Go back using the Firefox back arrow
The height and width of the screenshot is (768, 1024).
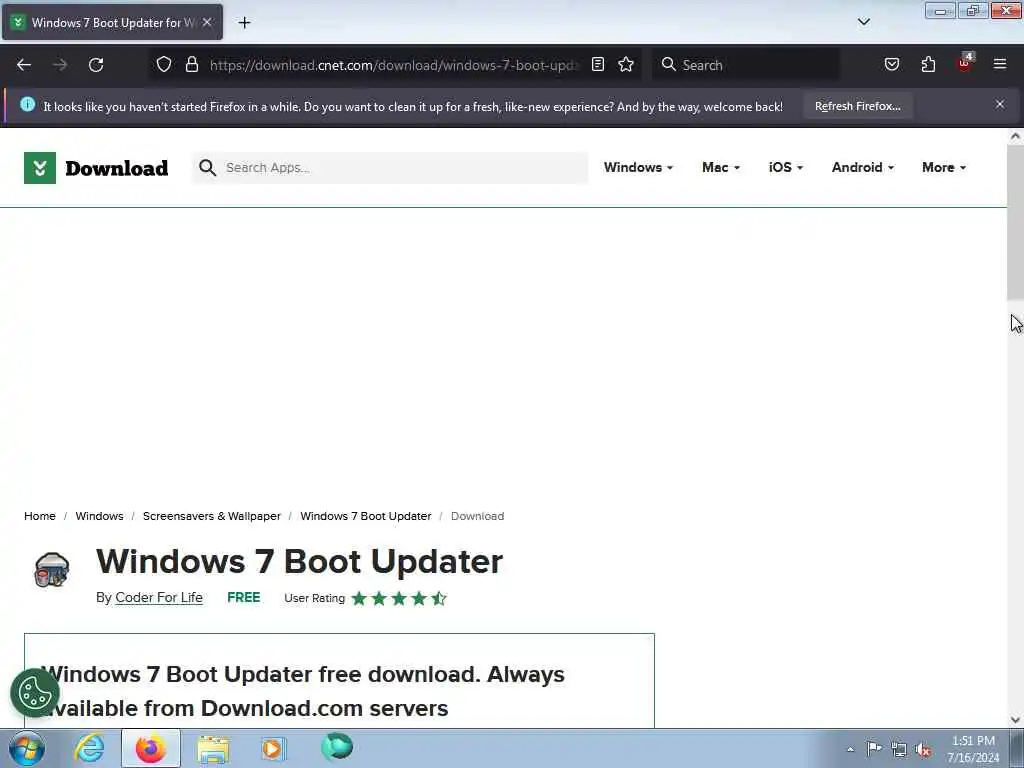(24, 65)
